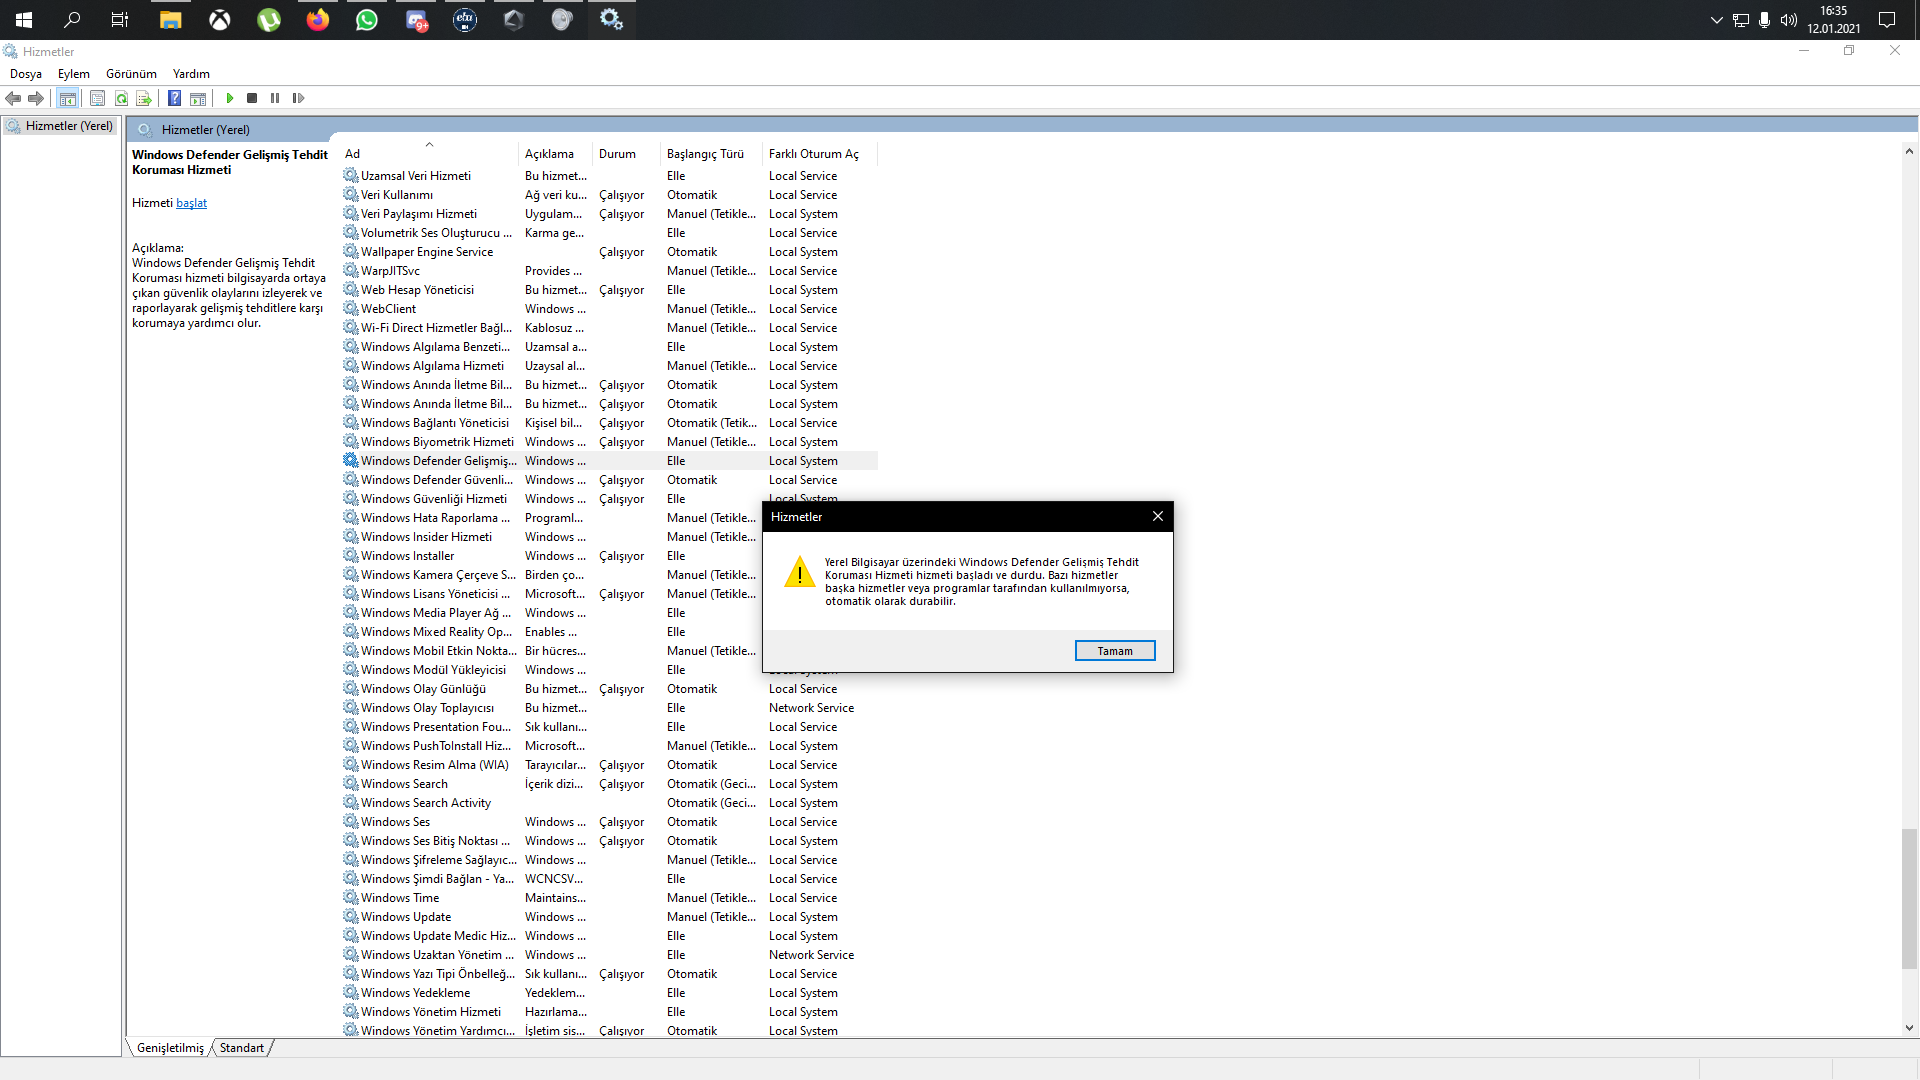The image size is (1920, 1080).
Task: Click the Properties toolbar icon
Action: point(97,98)
